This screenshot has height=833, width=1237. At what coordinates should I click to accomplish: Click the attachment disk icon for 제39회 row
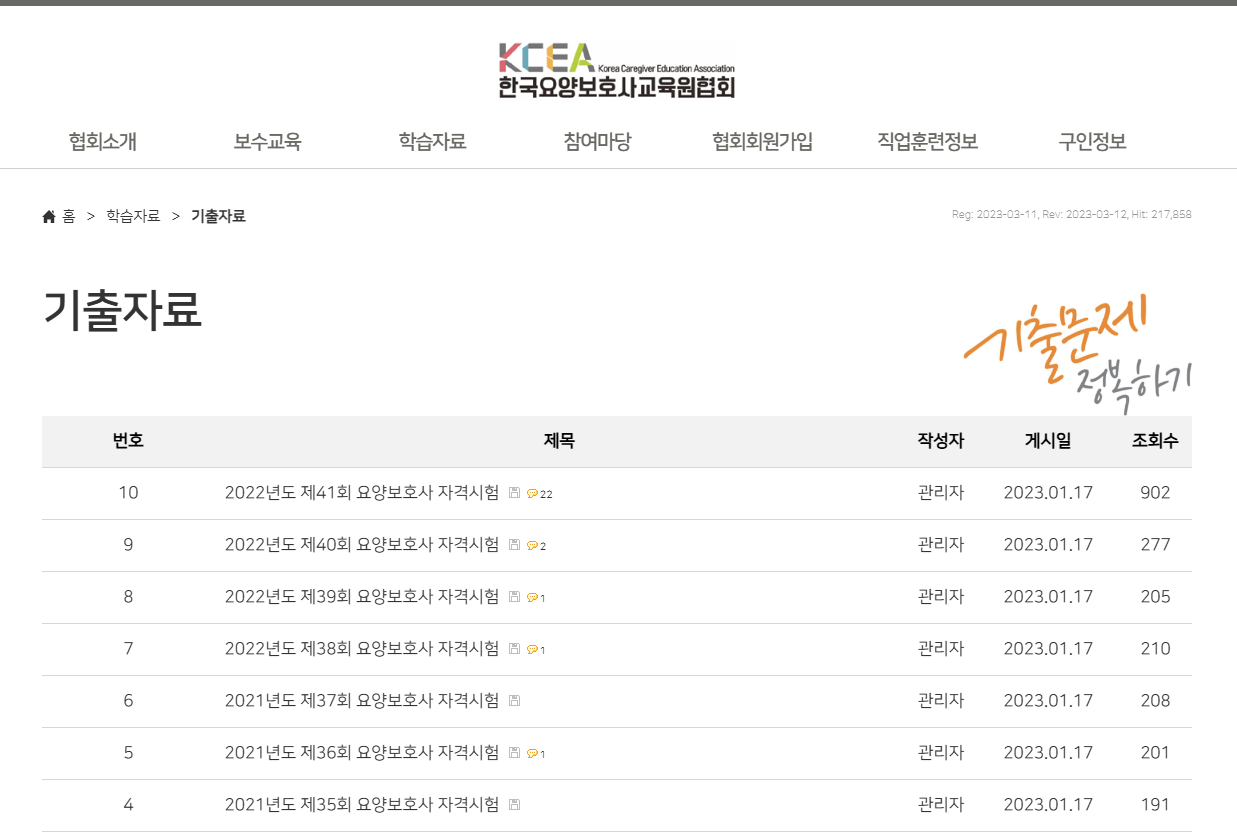point(514,597)
